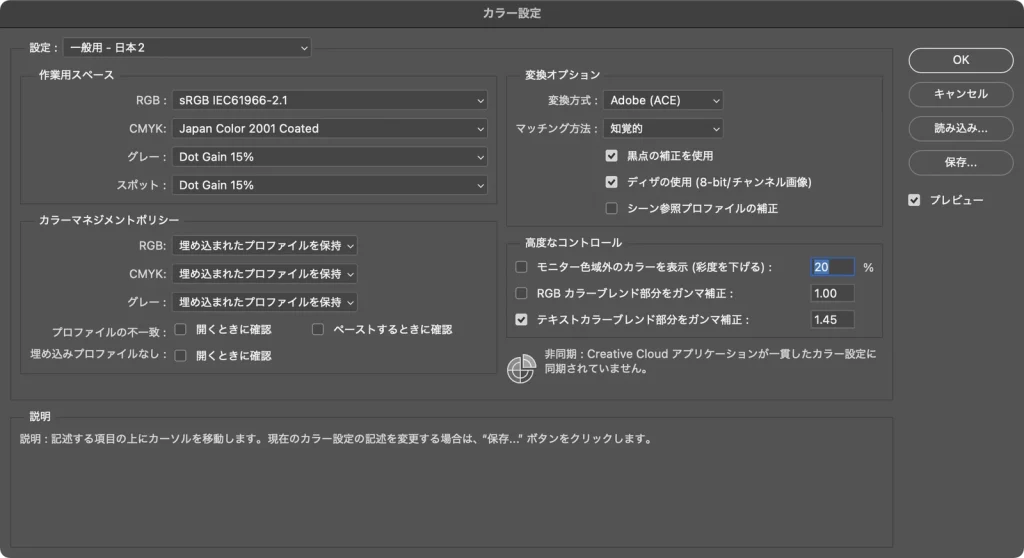Click the OK button

(961, 60)
